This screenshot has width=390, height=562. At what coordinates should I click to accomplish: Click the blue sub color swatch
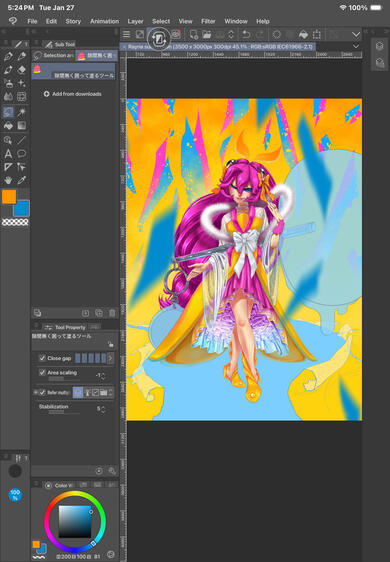[x=22, y=208]
